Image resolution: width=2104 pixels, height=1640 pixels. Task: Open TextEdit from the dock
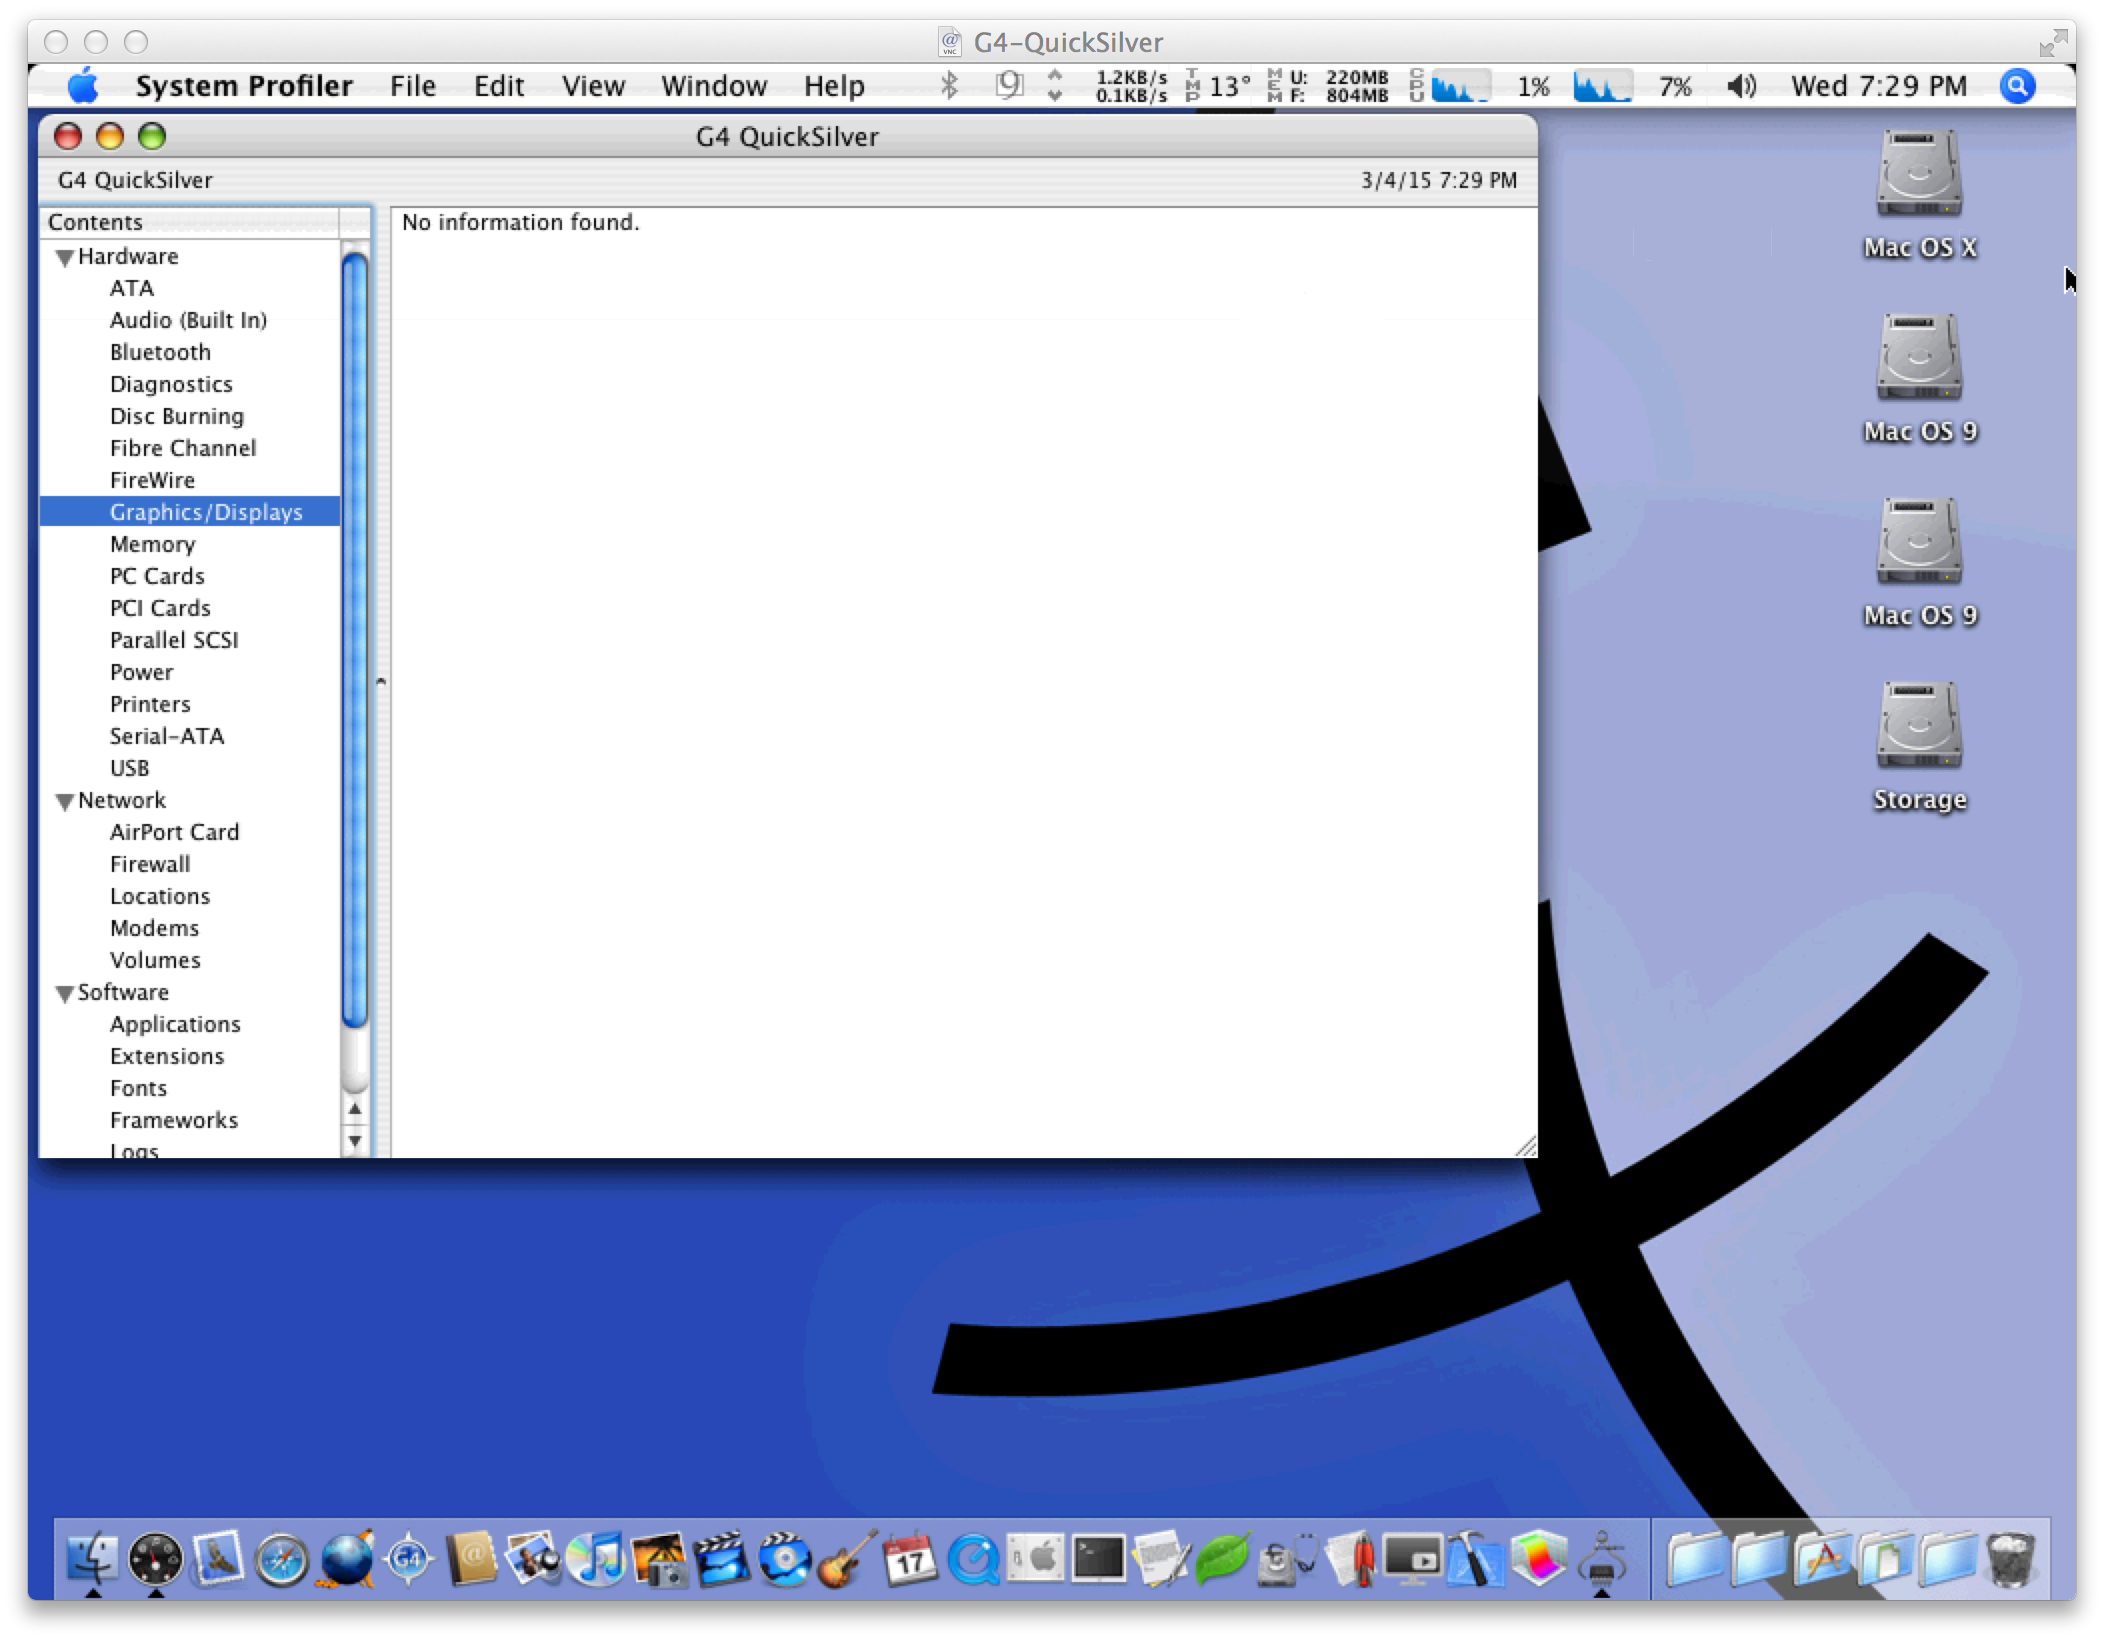click(x=1161, y=1558)
